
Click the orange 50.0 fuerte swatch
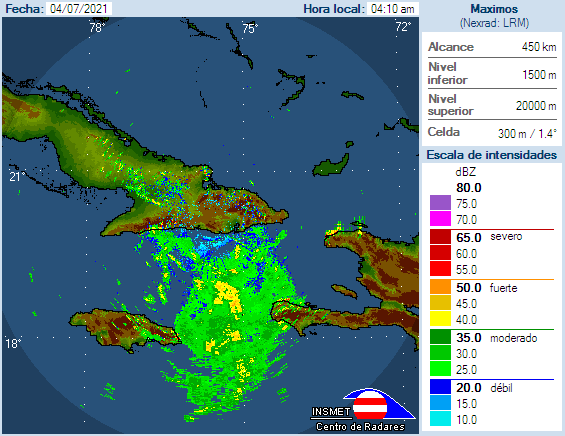coord(440,287)
